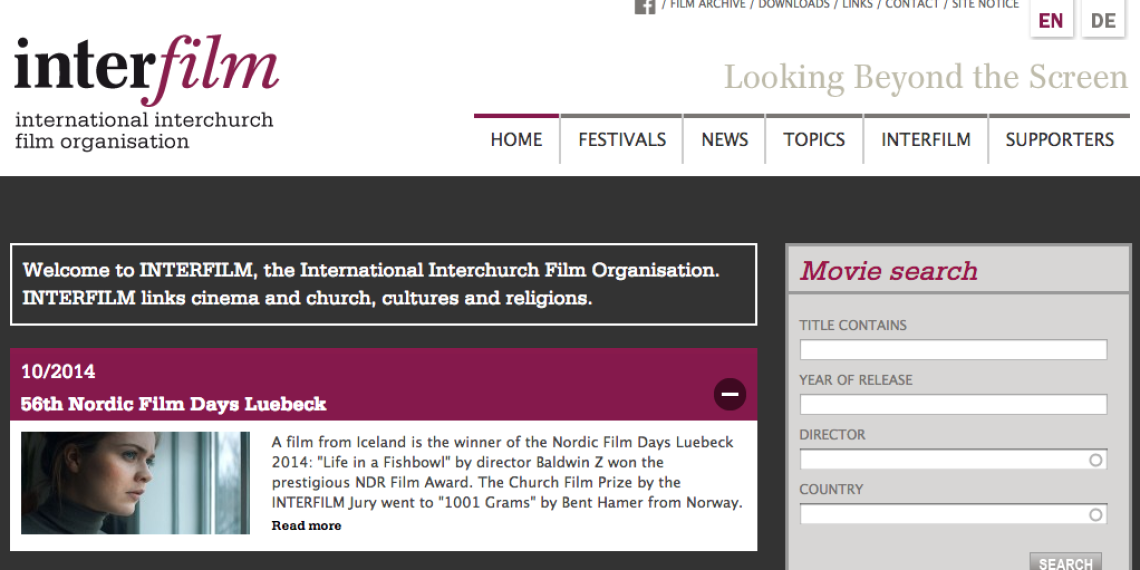Switch language to EN
This screenshot has height=570, width=1140.
point(1051,18)
